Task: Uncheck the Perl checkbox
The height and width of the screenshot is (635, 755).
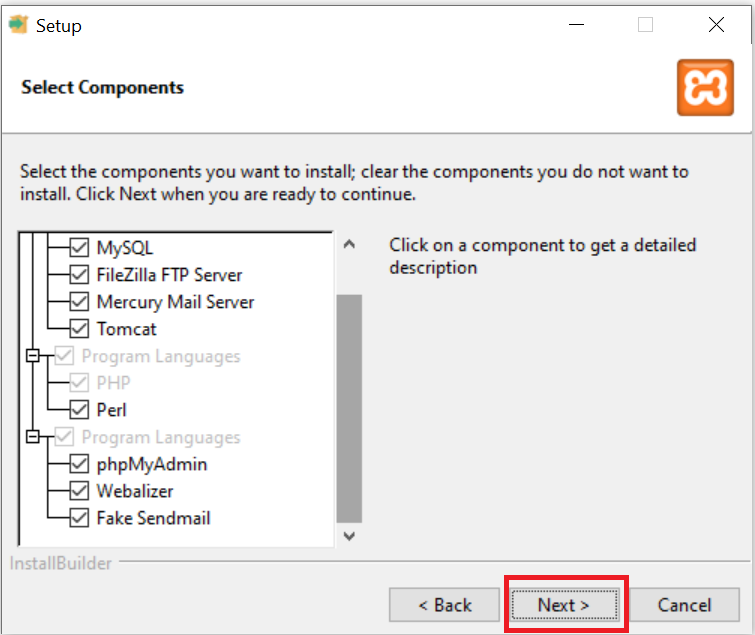Action: click(80, 410)
